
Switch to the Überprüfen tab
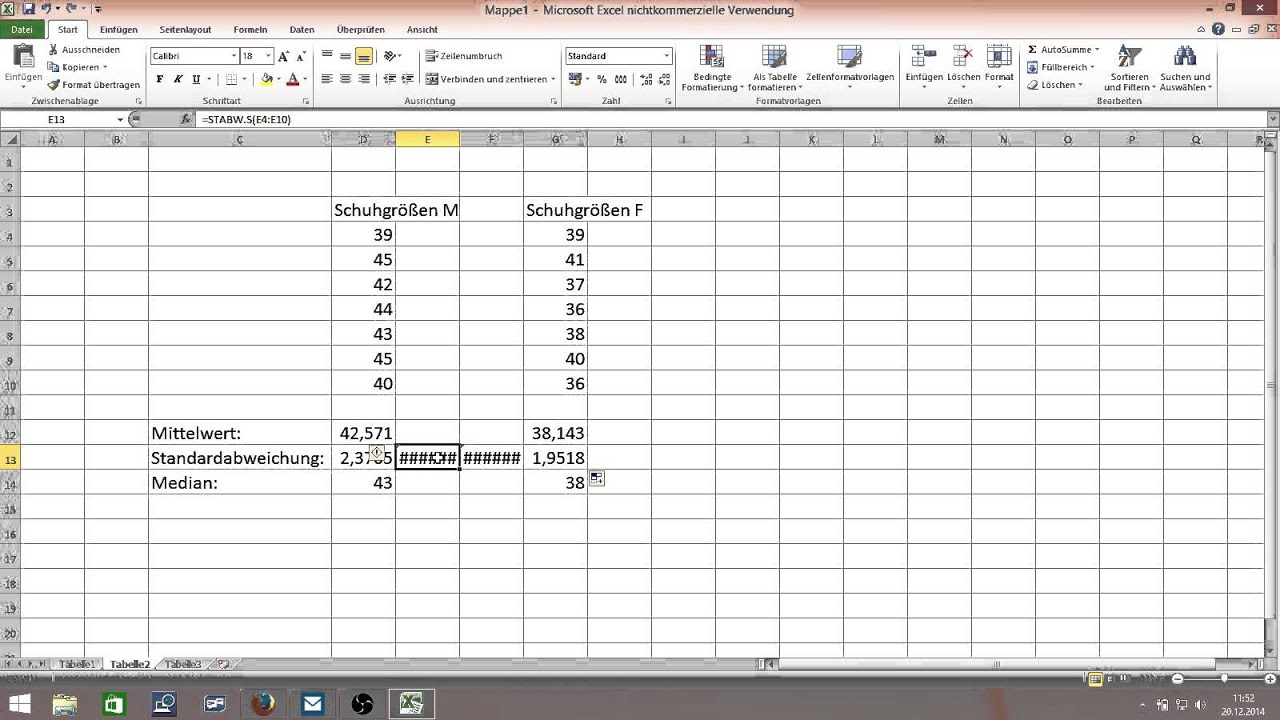pos(361,30)
